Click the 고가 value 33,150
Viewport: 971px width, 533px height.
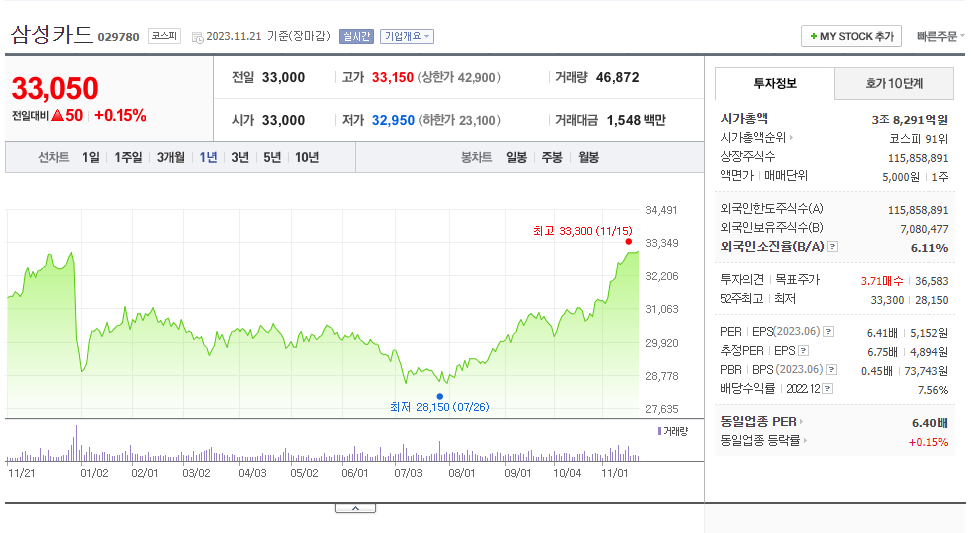click(393, 77)
